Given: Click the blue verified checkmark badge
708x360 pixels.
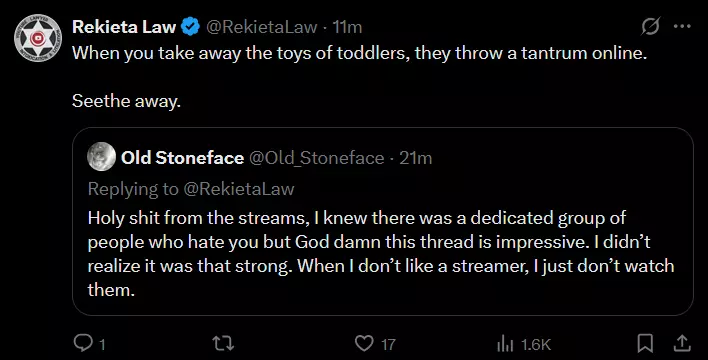Looking at the screenshot, I should (191, 27).
